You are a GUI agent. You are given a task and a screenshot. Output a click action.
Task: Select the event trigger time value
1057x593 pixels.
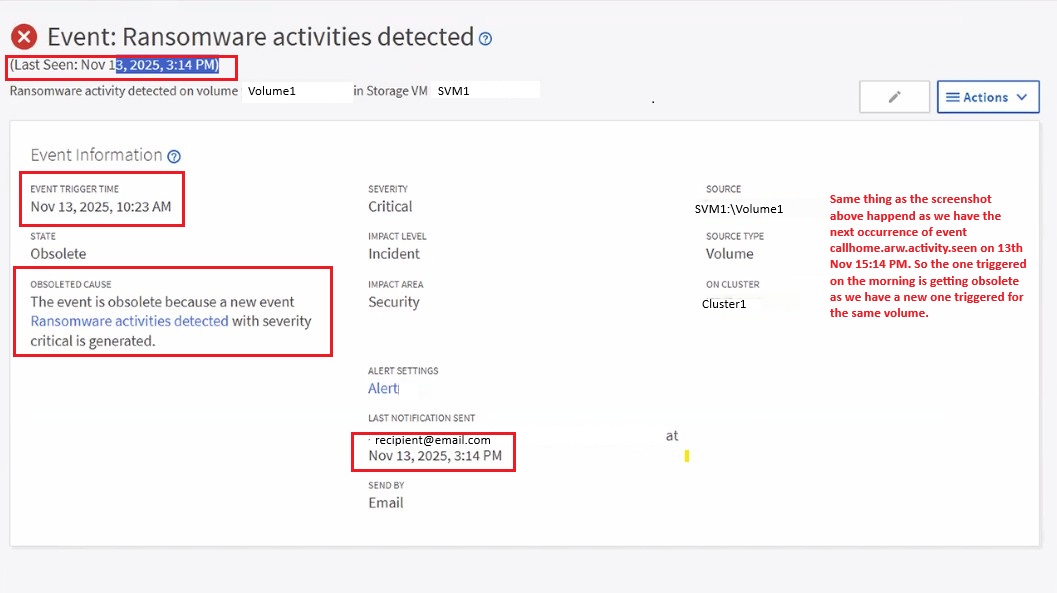coord(100,207)
